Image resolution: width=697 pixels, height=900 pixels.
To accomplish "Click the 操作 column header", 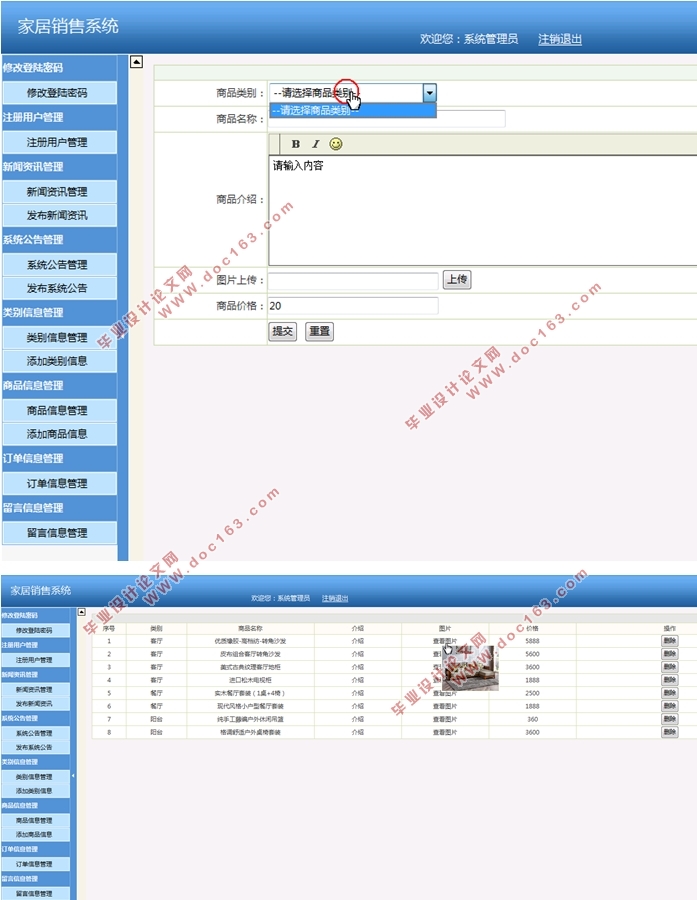I will pyautogui.click(x=669, y=629).
